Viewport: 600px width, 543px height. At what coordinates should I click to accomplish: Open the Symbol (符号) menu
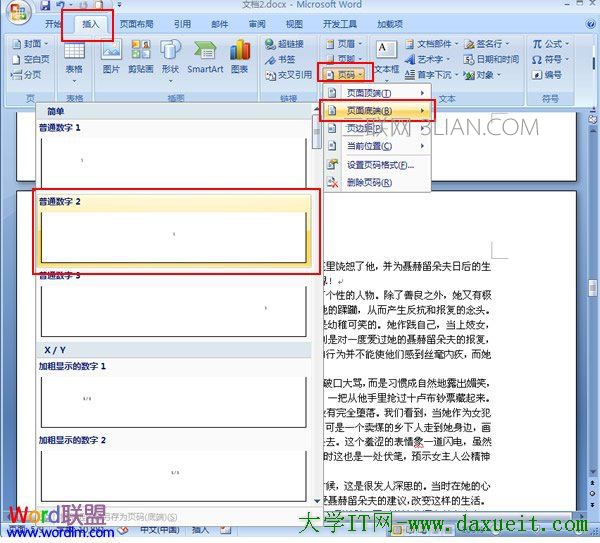point(550,59)
